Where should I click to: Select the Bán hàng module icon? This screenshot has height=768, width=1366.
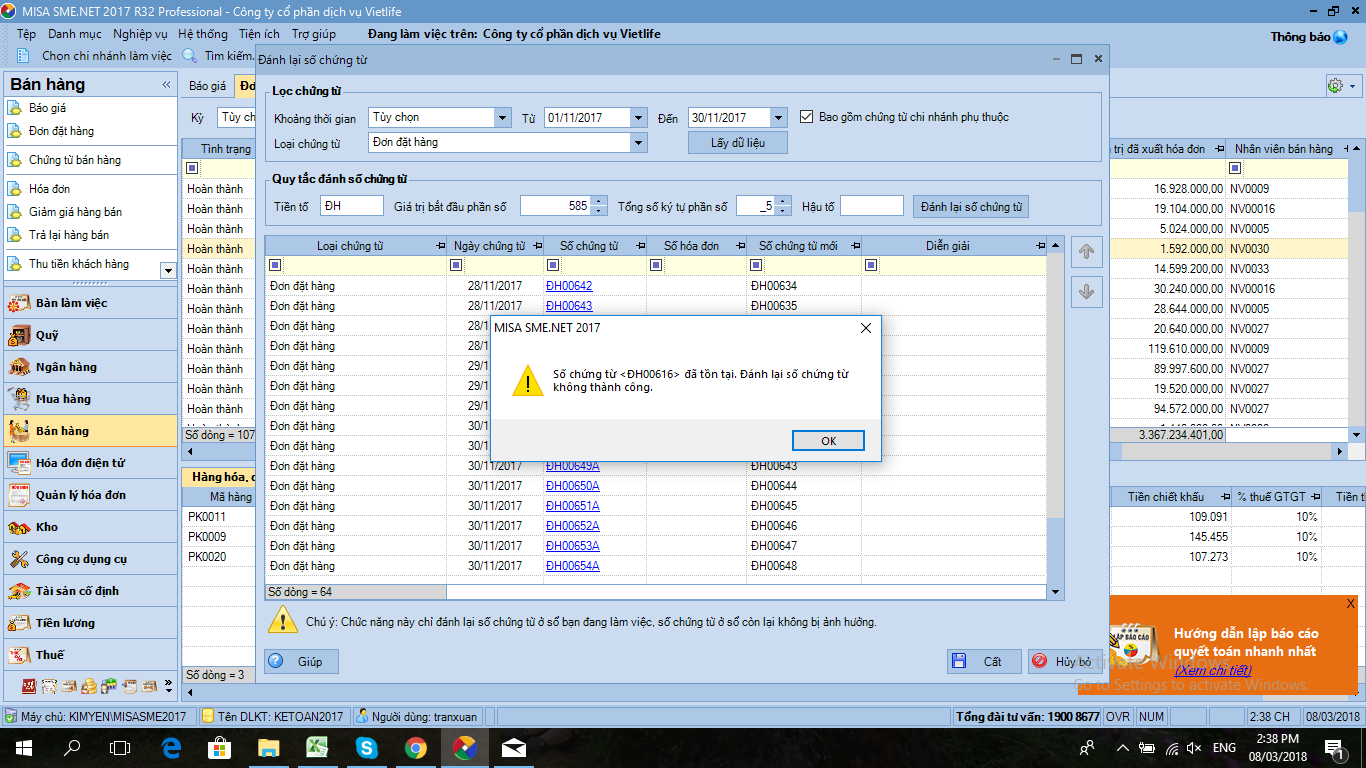[x=19, y=431]
